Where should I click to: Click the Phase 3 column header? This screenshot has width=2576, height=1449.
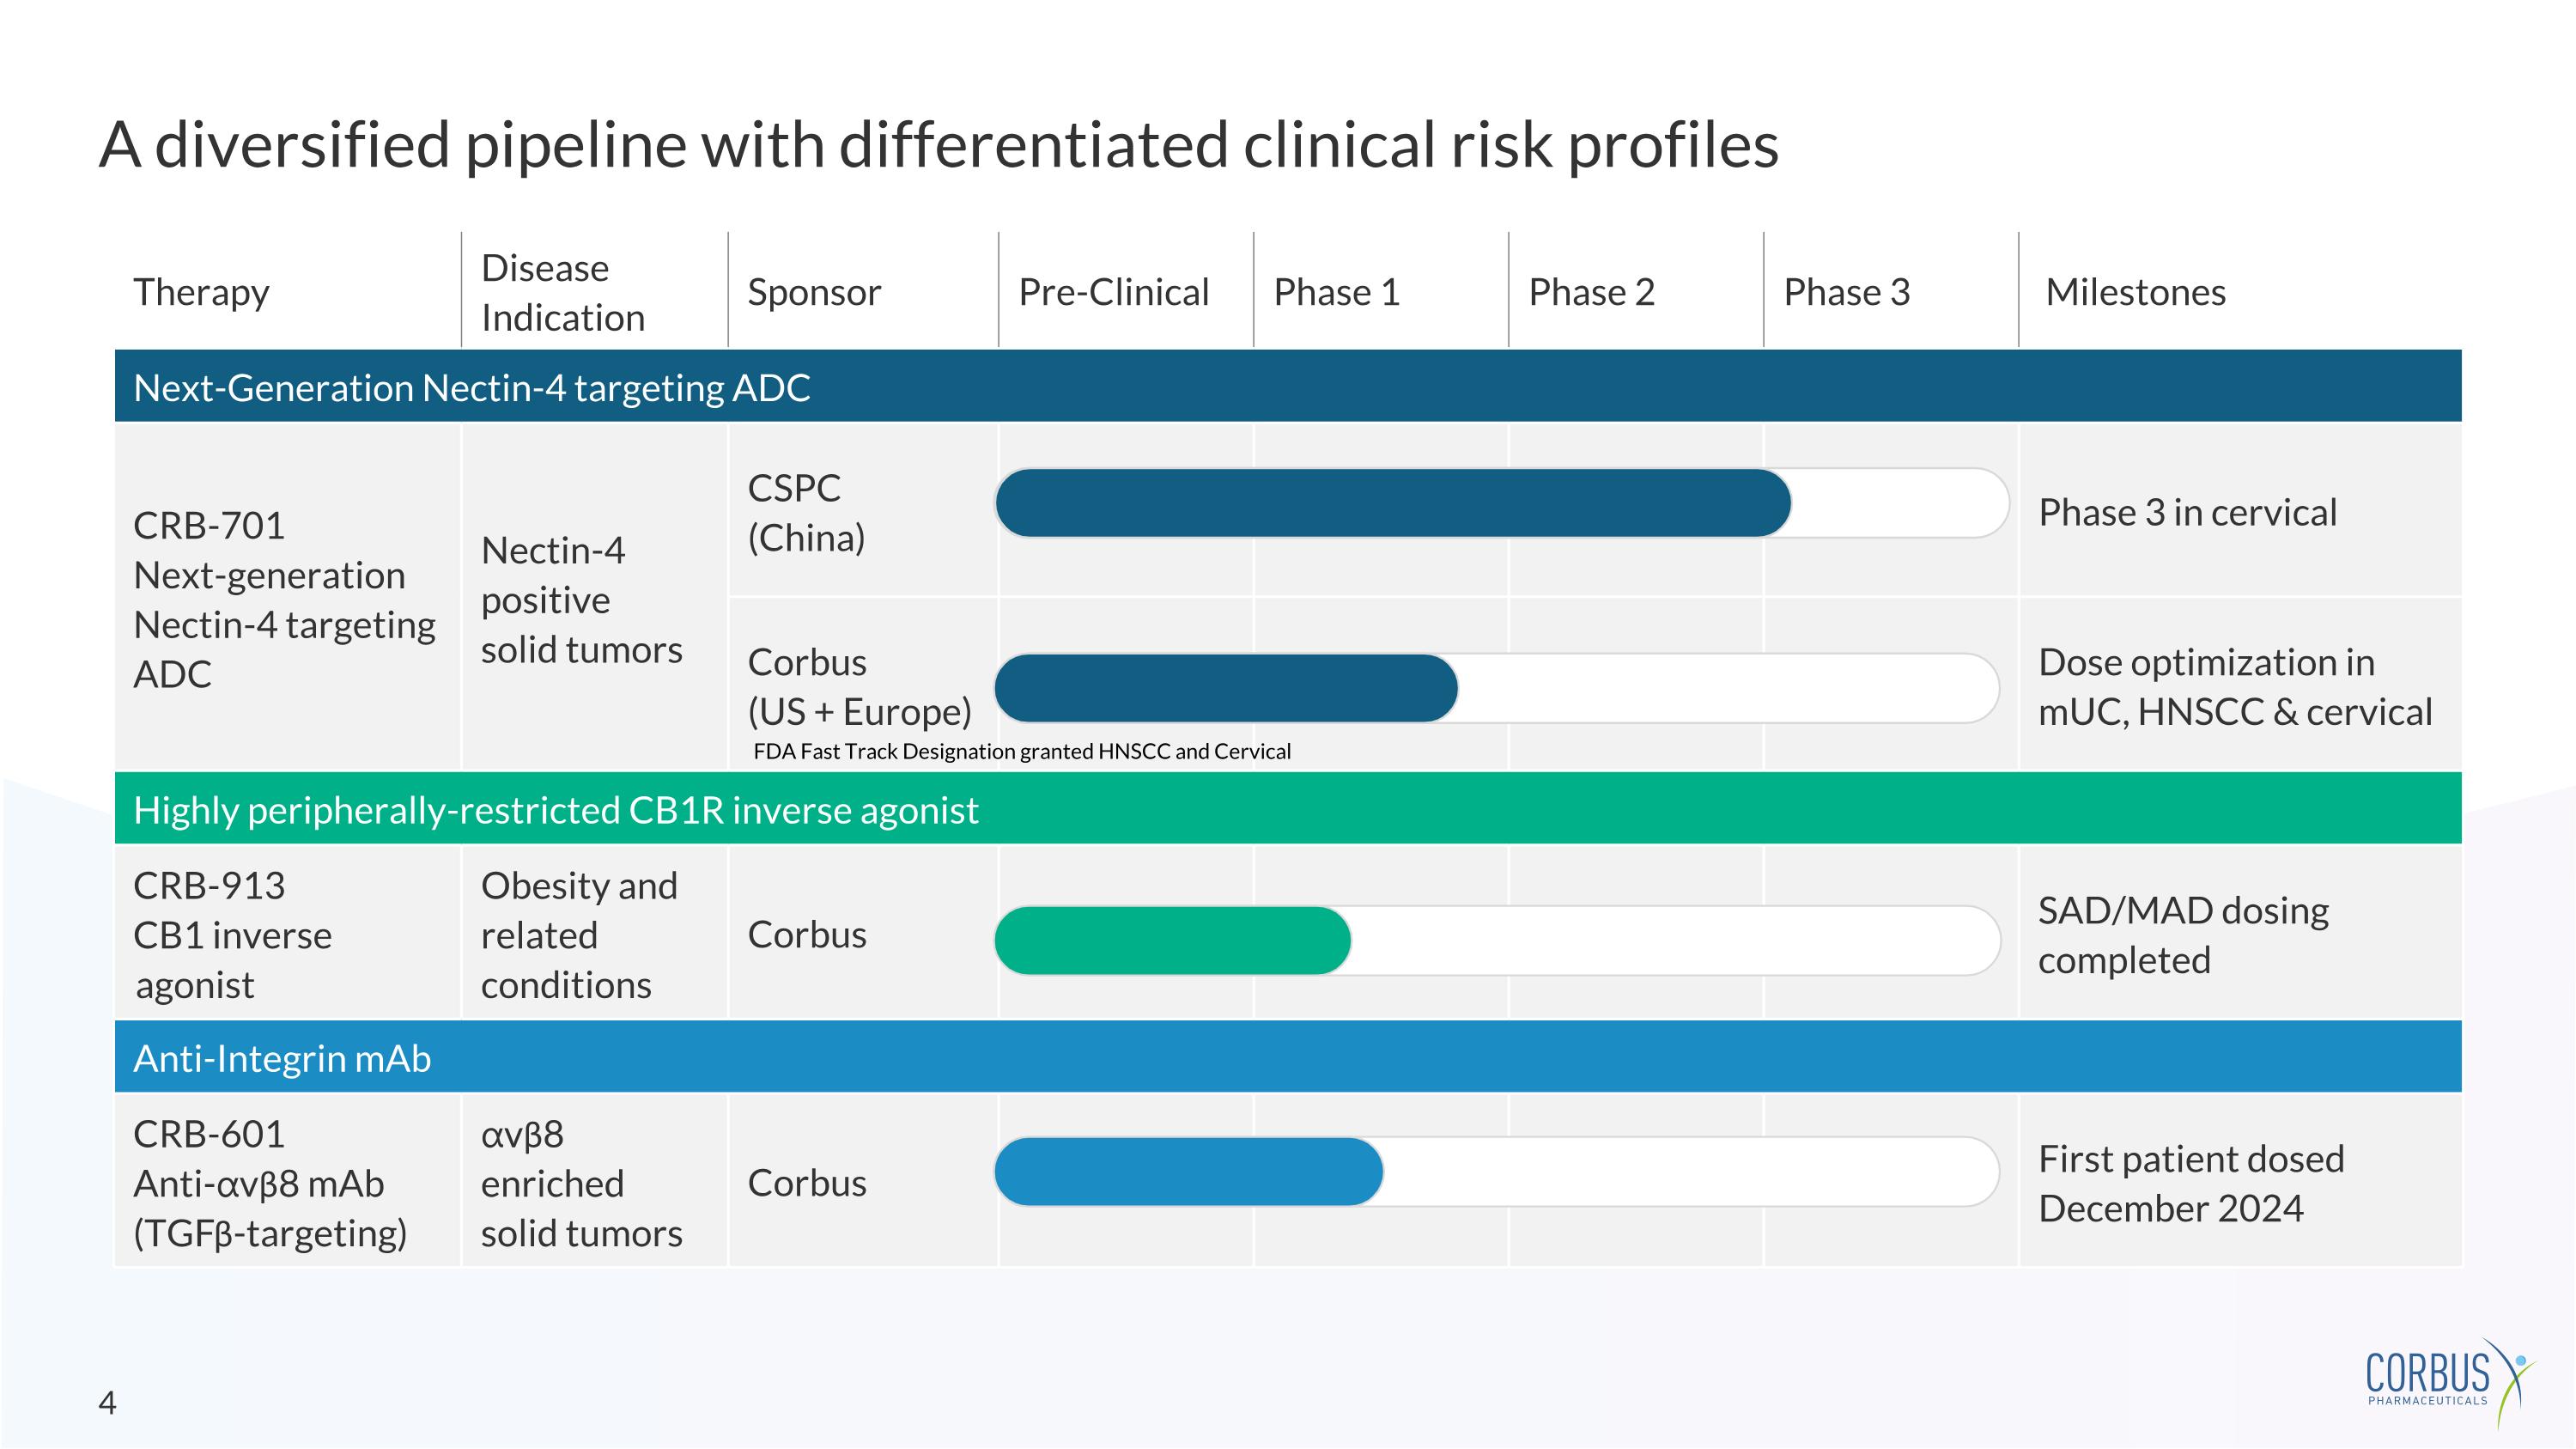pos(1846,292)
